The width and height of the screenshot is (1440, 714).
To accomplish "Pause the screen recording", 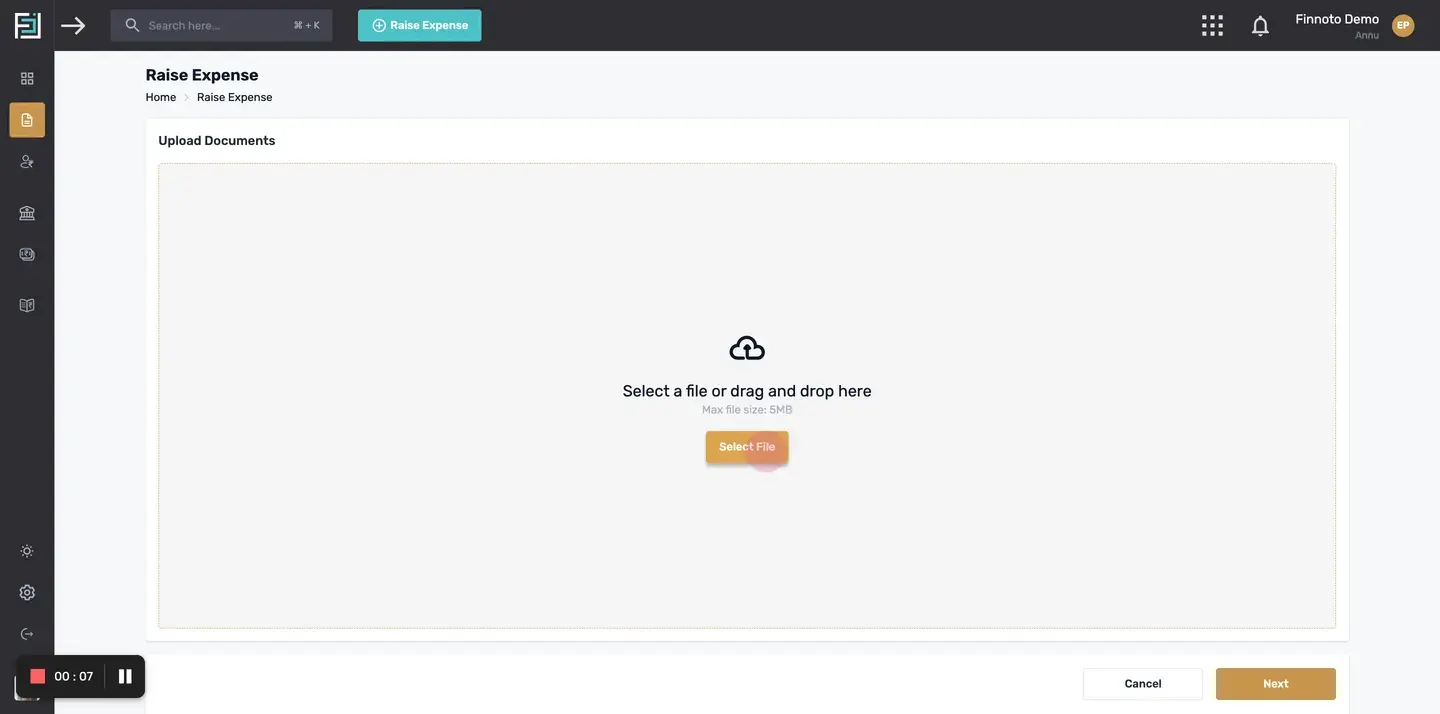I will pos(125,677).
